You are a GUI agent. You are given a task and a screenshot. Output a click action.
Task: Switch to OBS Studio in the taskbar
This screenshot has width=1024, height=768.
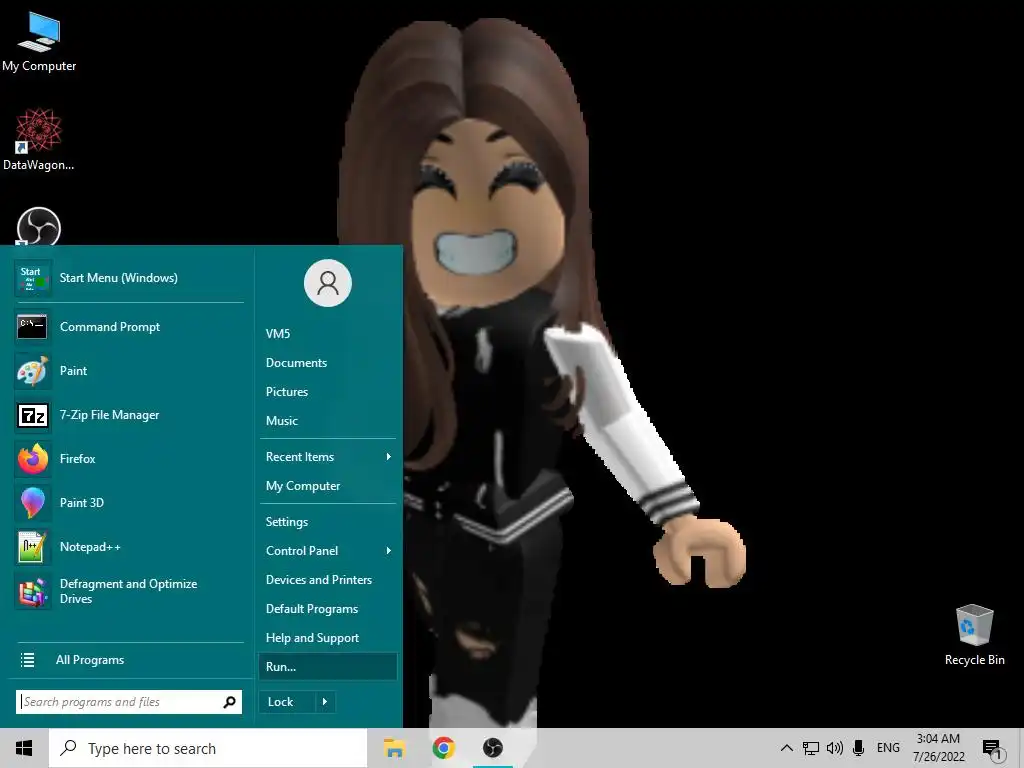[x=493, y=748]
